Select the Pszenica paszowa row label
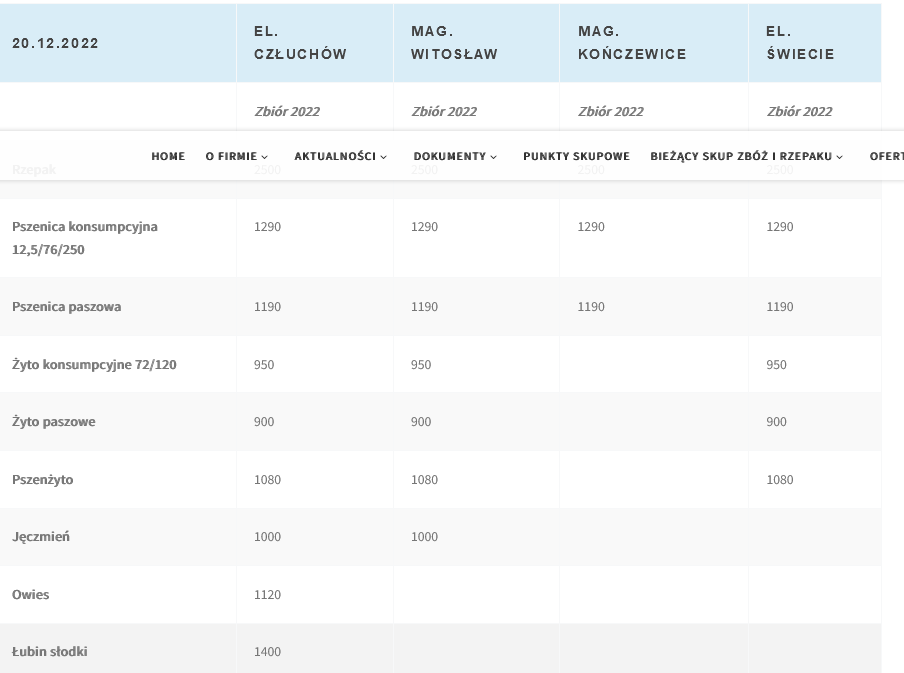This screenshot has width=904, height=673. pos(67,307)
